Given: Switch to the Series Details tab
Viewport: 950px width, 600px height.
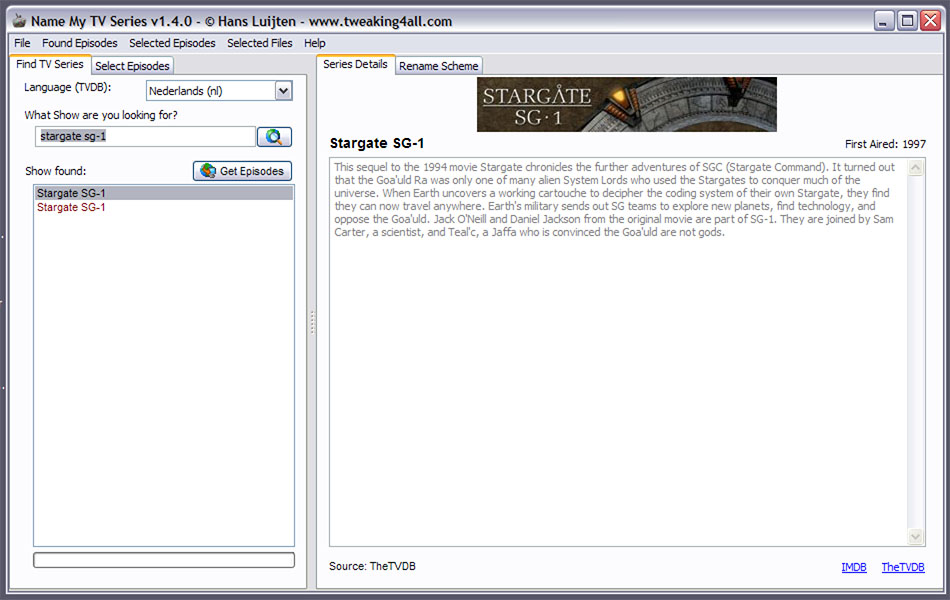Looking at the screenshot, I should point(355,64).
